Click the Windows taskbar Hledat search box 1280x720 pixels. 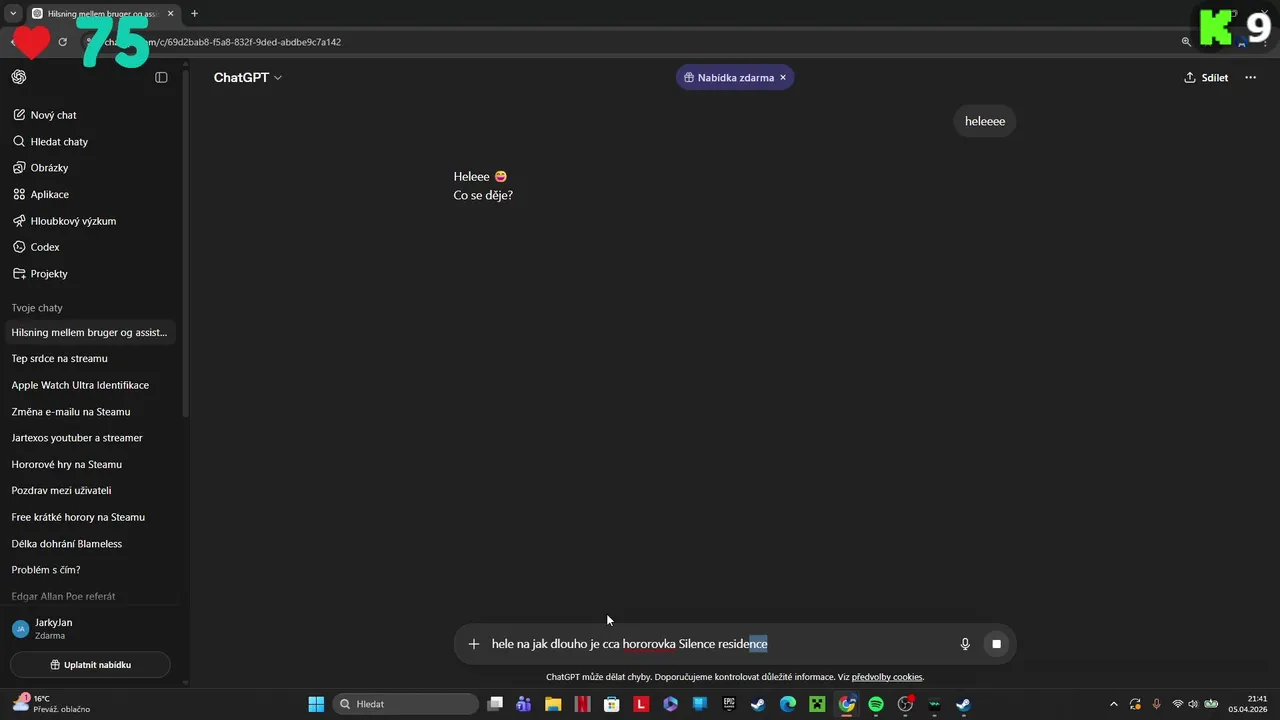405,704
